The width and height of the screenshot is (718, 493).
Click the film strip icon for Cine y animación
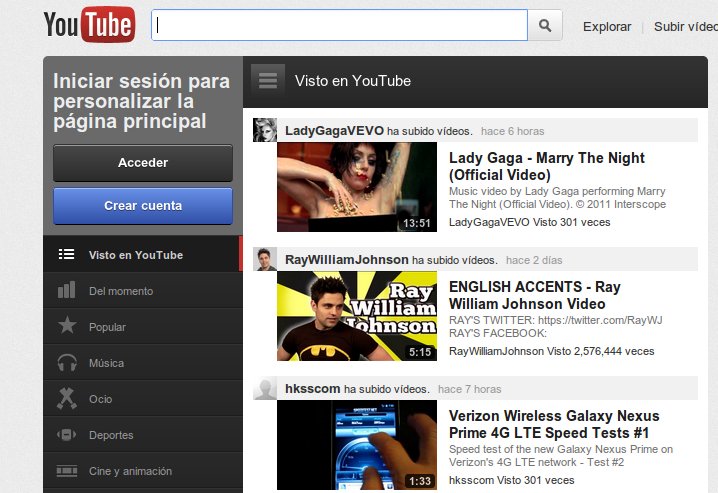[x=66, y=471]
